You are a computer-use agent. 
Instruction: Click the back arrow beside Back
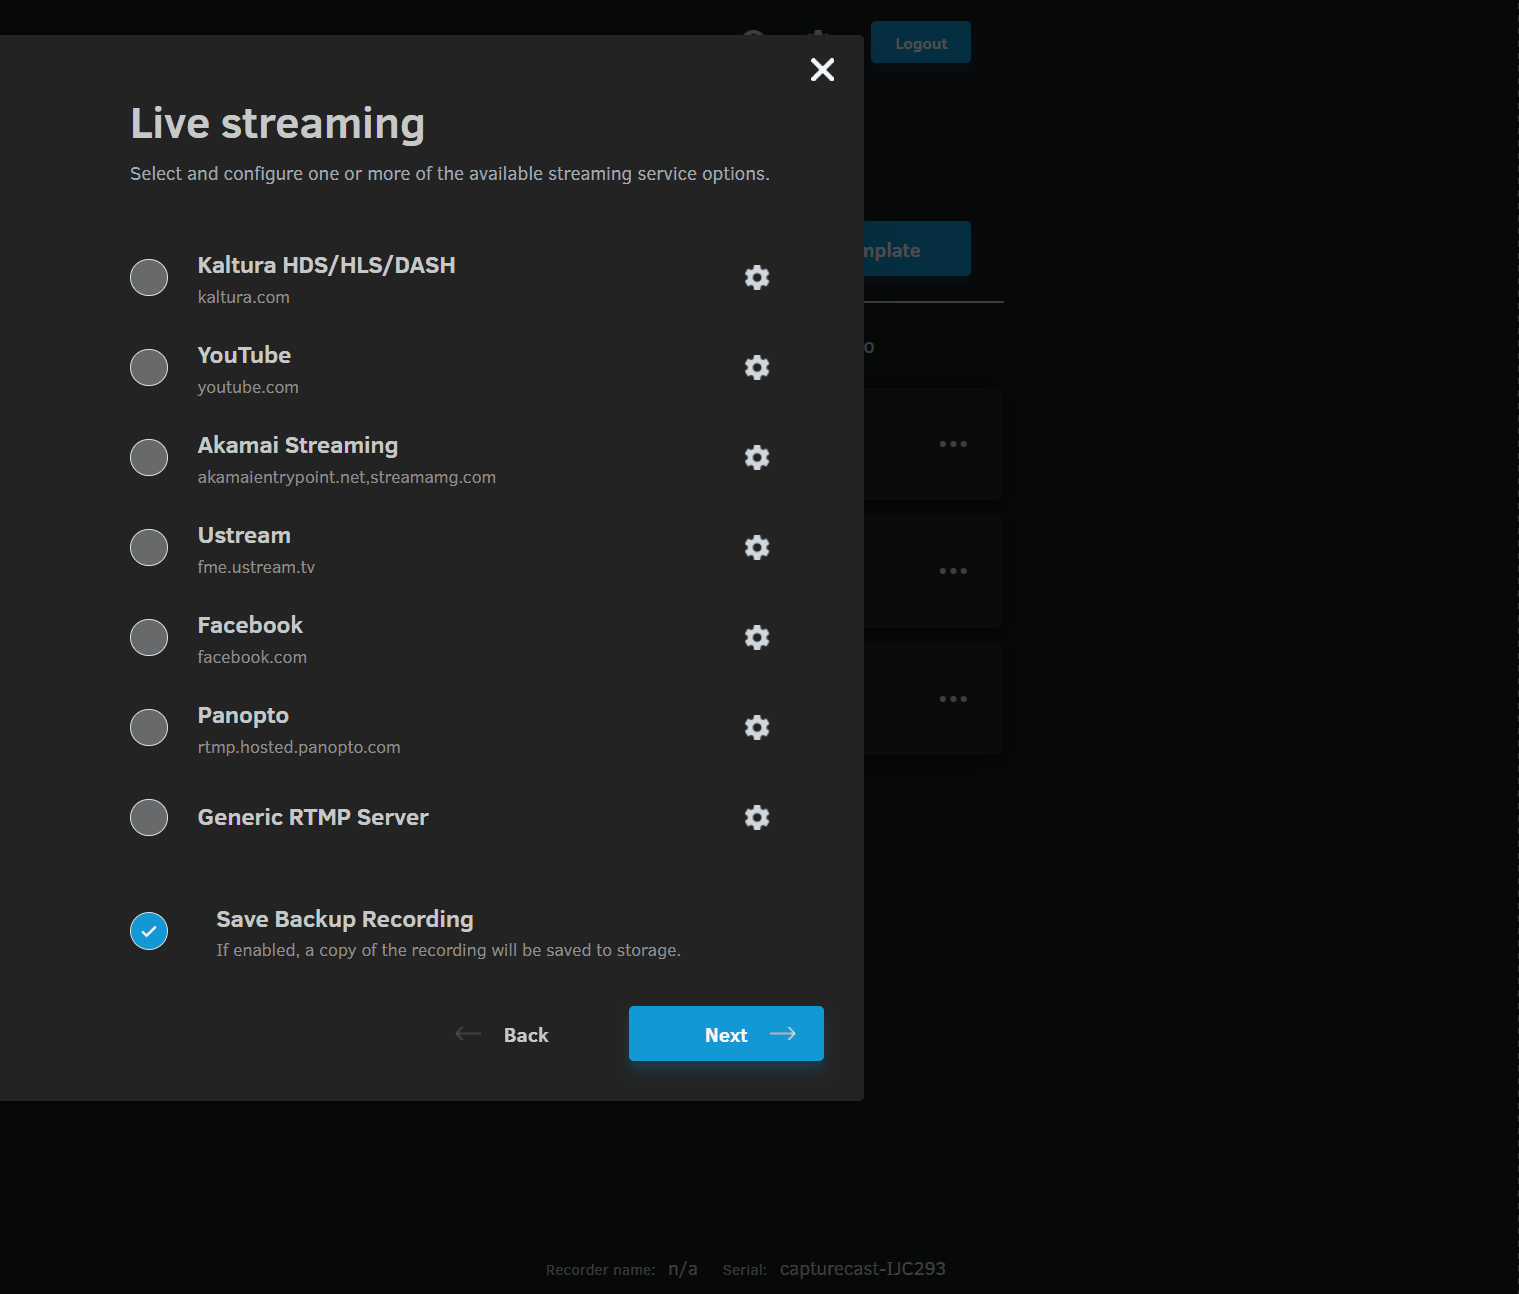pyautogui.click(x=468, y=1034)
